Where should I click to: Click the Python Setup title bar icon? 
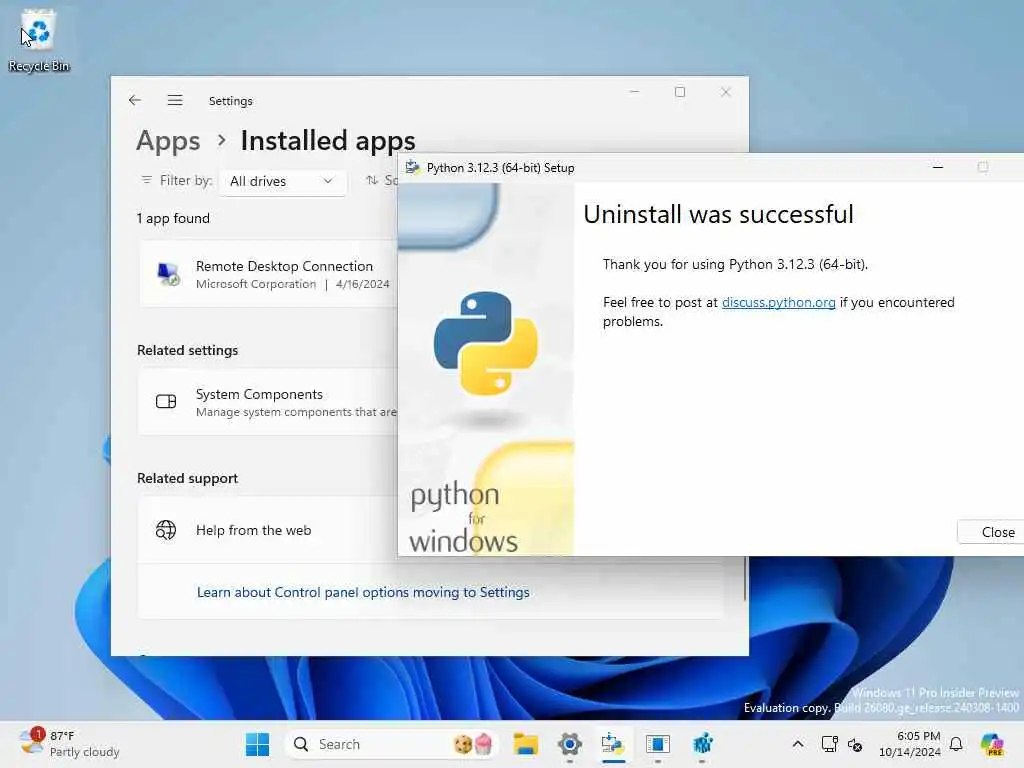click(x=412, y=167)
